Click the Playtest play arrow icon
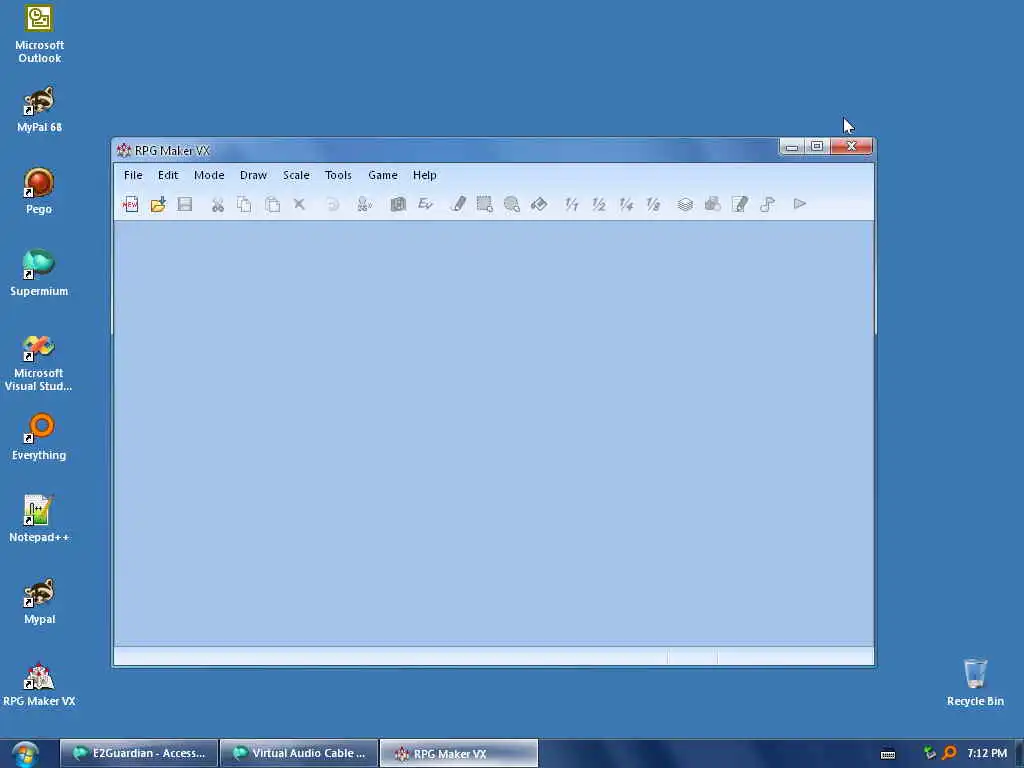The width and height of the screenshot is (1024, 768). click(800, 204)
